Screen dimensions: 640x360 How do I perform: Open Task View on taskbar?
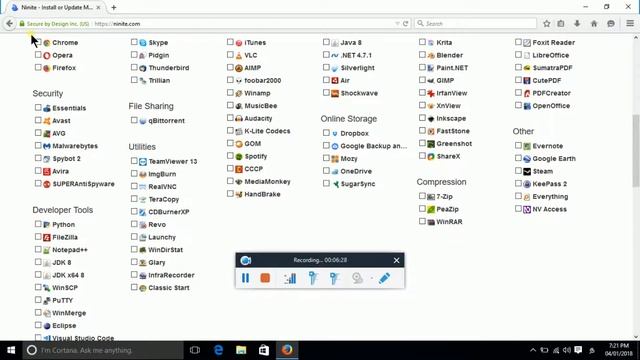tap(195, 350)
